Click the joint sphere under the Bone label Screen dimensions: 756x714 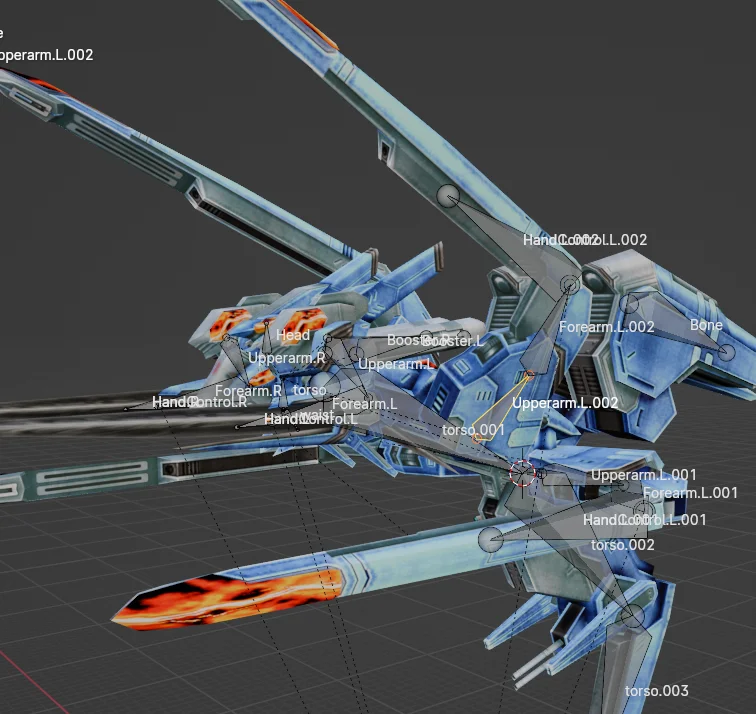[727, 352]
